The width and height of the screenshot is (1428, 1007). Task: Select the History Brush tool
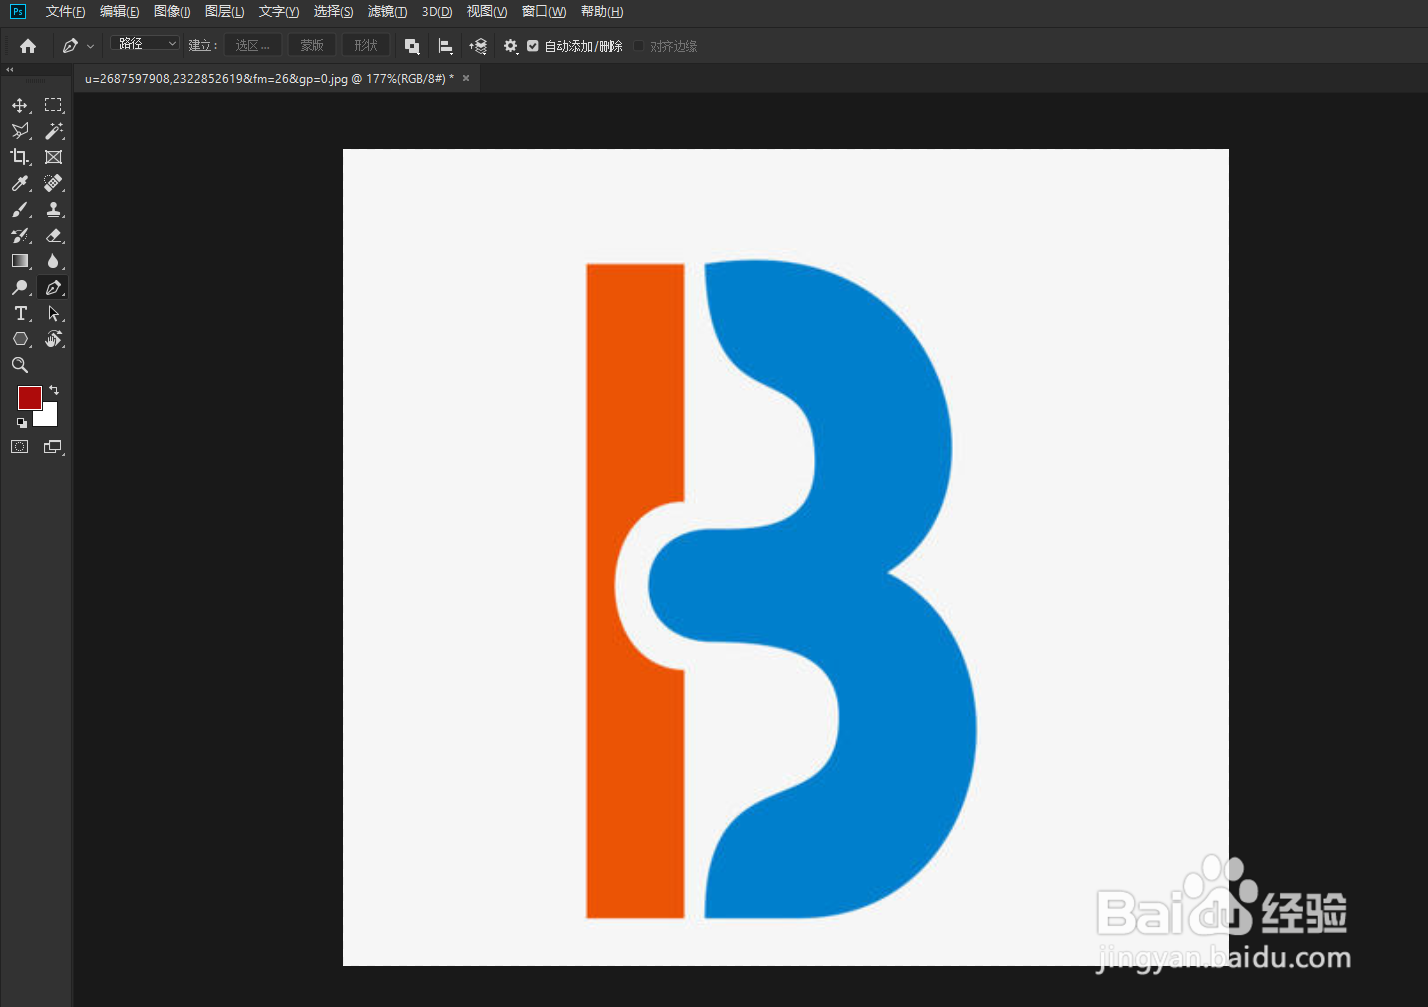[20, 235]
